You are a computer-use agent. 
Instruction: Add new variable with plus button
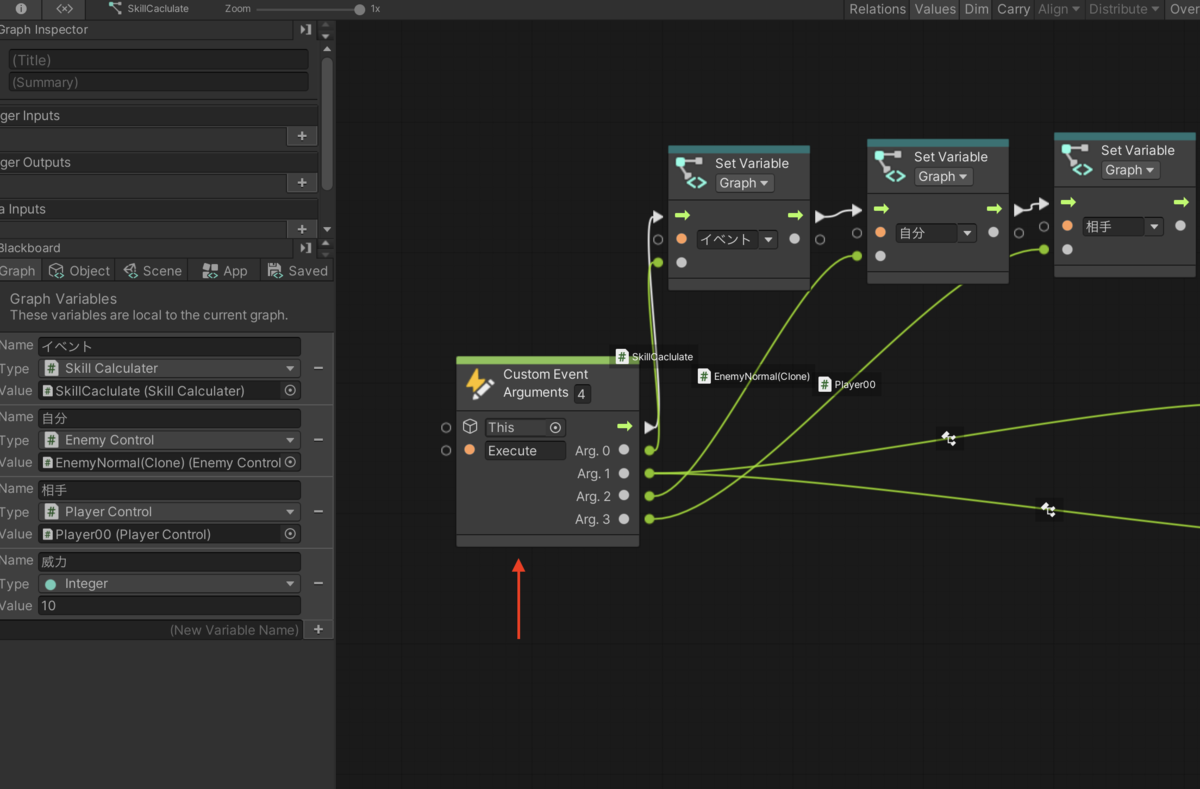[318, 630]
